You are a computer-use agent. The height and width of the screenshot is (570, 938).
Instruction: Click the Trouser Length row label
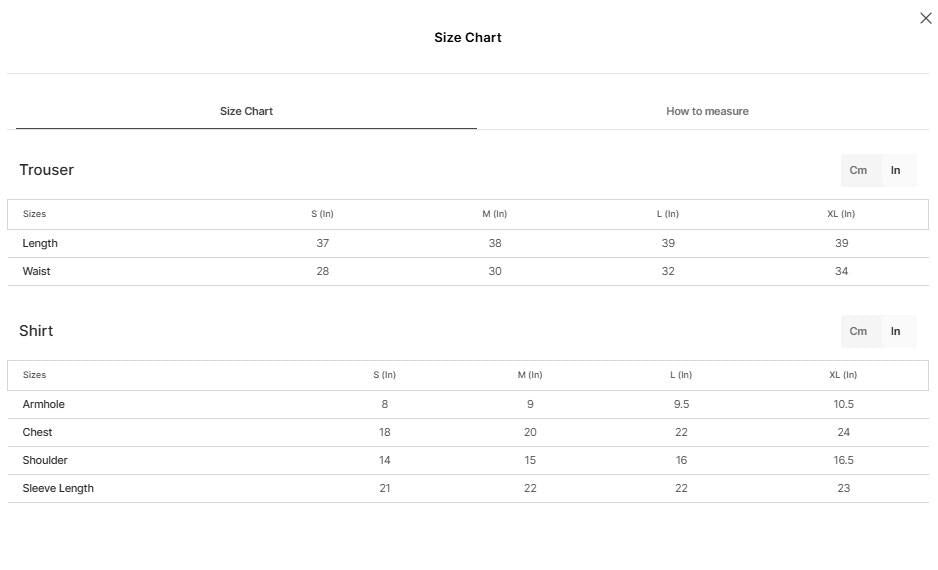coord(40,243)
